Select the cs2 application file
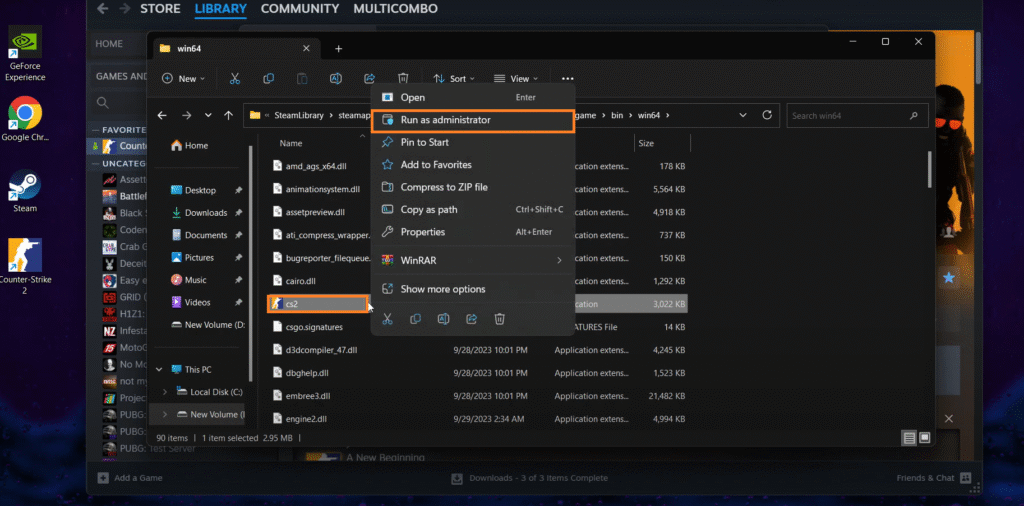Screen dimensions: 1024x506 pyautogui.click(x=318, y=304)
